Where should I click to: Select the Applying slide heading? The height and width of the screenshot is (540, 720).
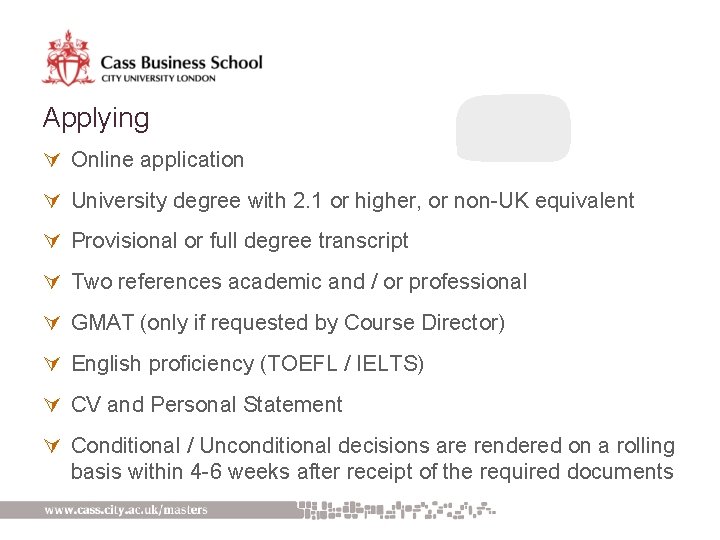(x=96, y=118)
